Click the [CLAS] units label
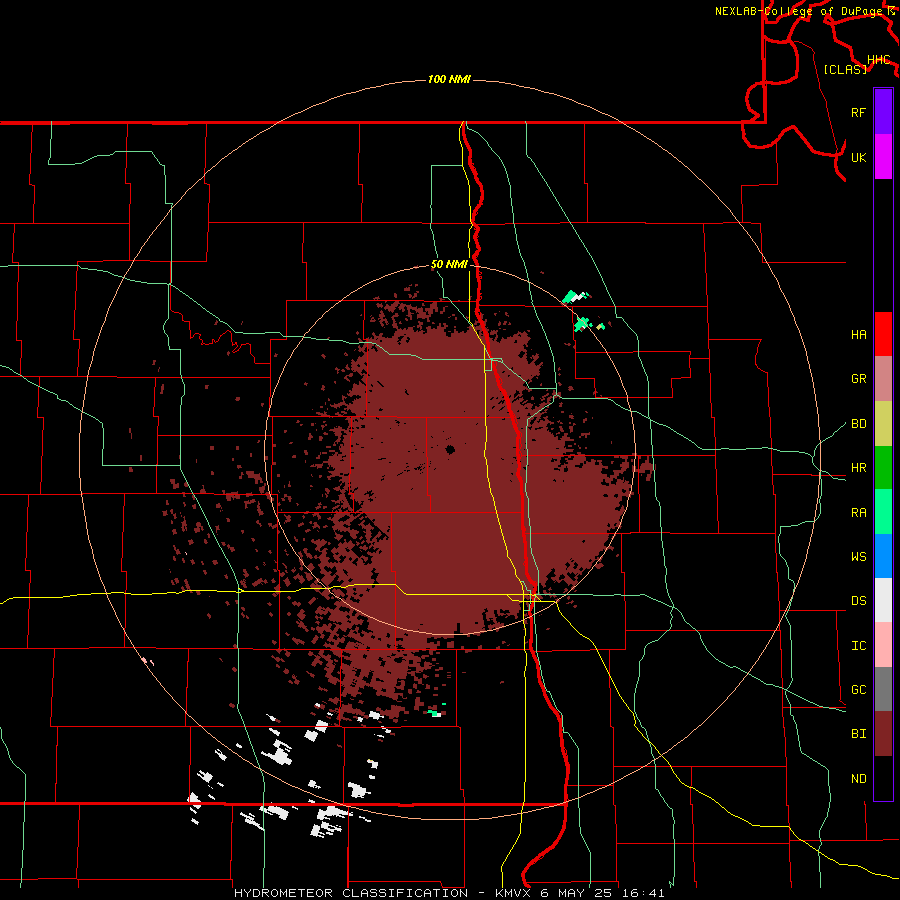 coord(845,69)
